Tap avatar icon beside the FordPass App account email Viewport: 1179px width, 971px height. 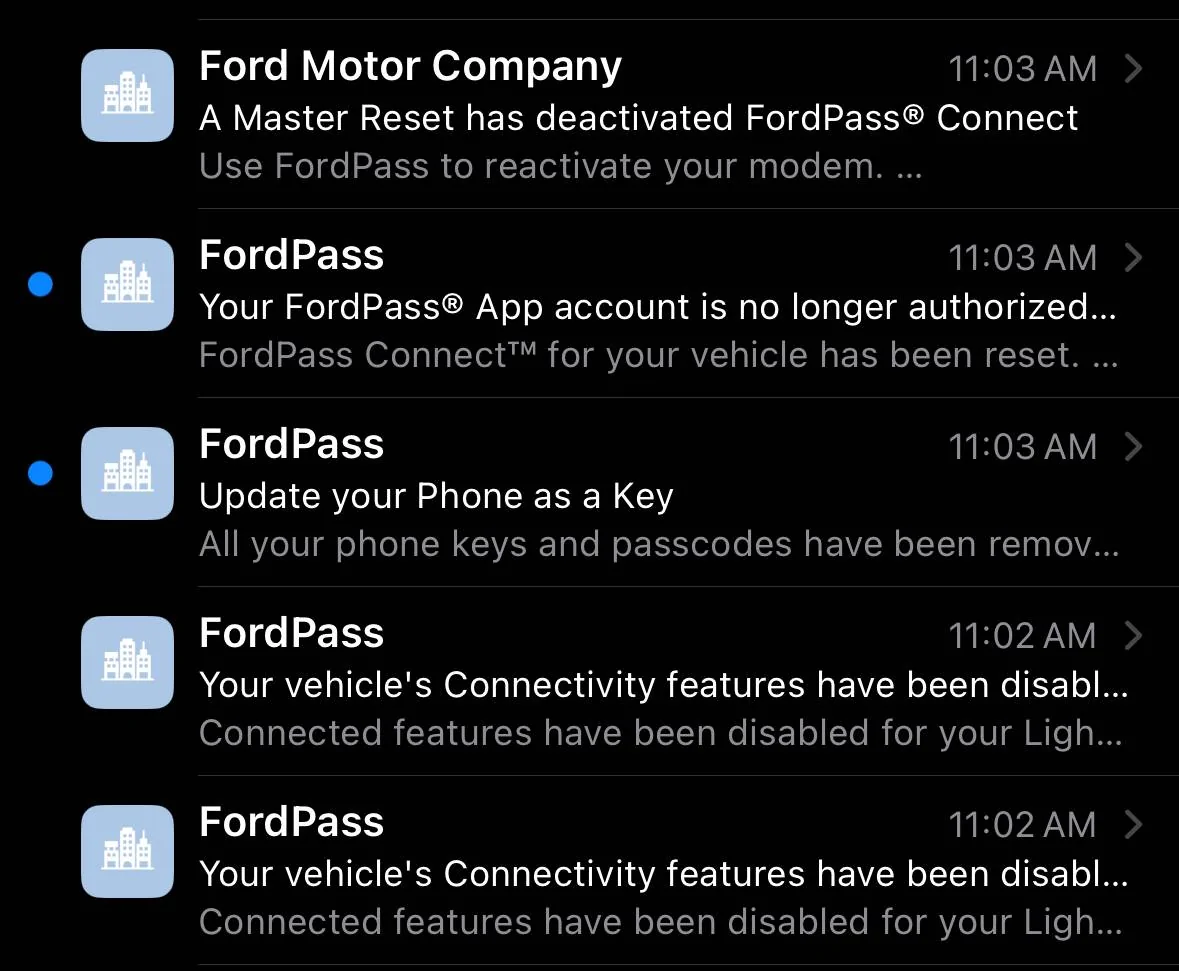tap(127, 285)
